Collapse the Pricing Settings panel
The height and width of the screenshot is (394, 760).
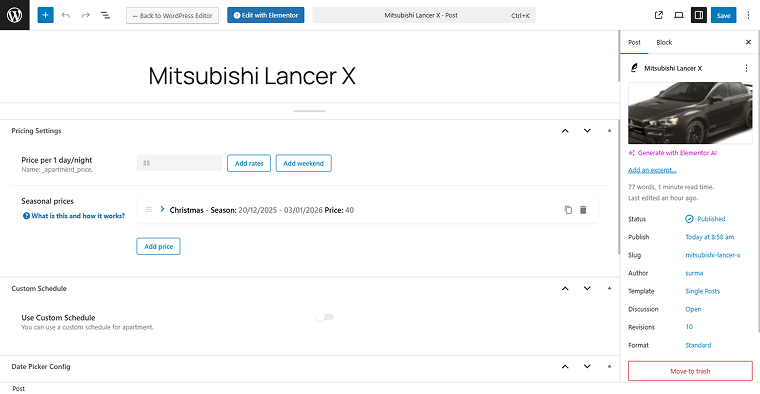tap(609, 131)
